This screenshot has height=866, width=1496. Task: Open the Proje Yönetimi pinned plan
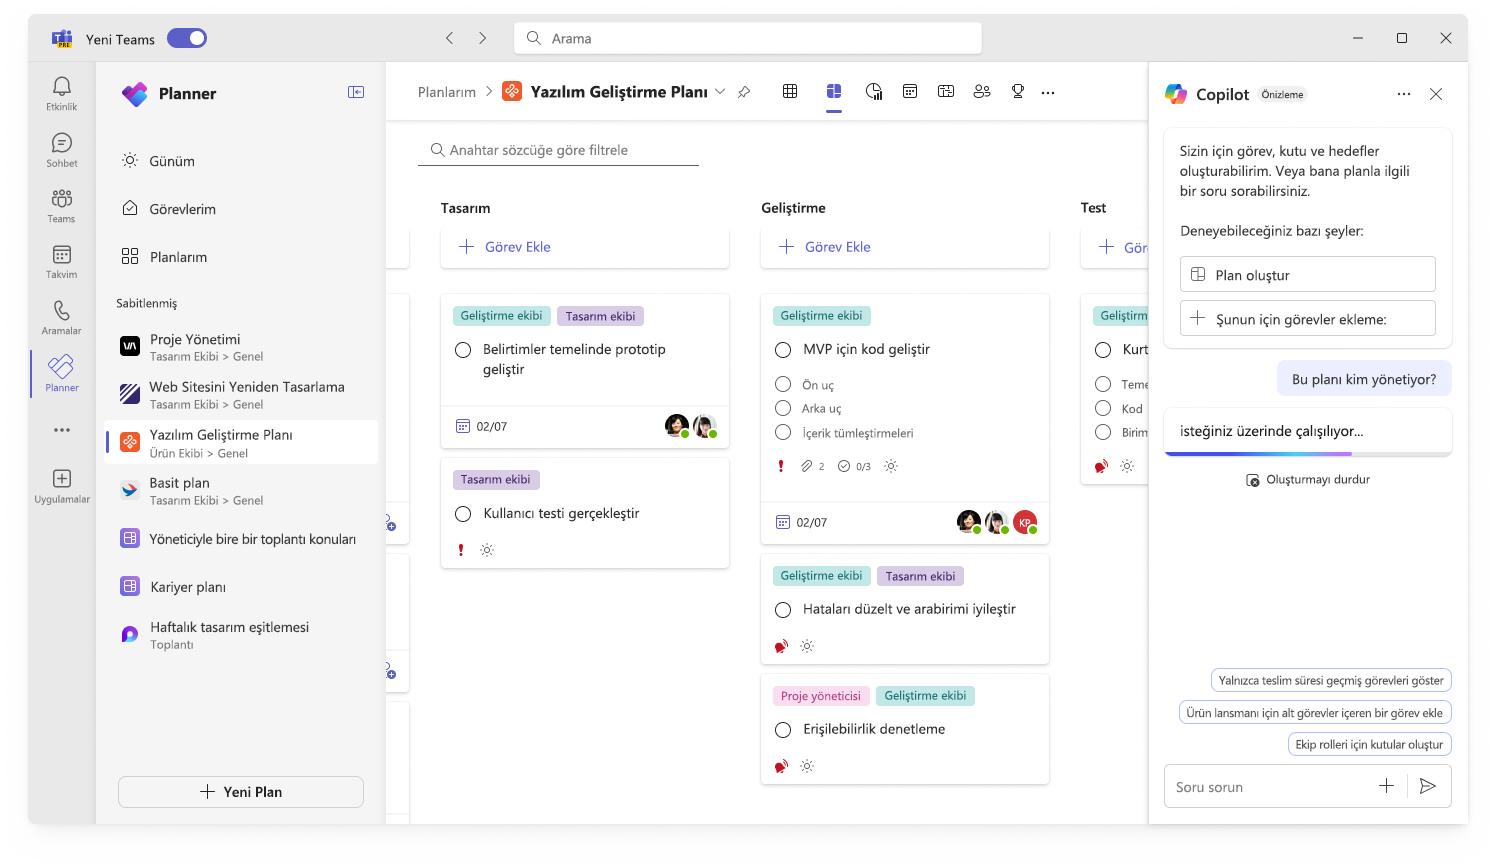[x=241, y=347]
